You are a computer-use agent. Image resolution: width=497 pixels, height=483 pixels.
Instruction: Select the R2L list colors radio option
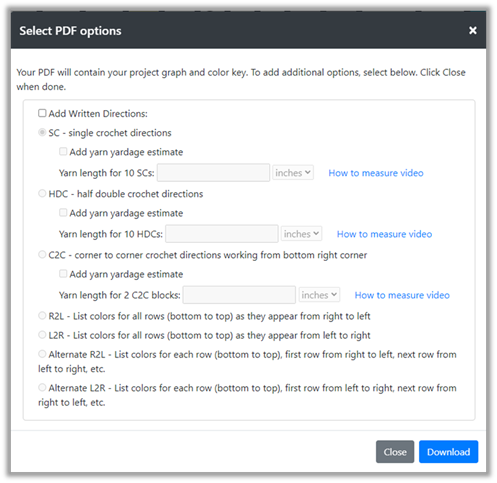pyautogui.click(x=42, y=315)
